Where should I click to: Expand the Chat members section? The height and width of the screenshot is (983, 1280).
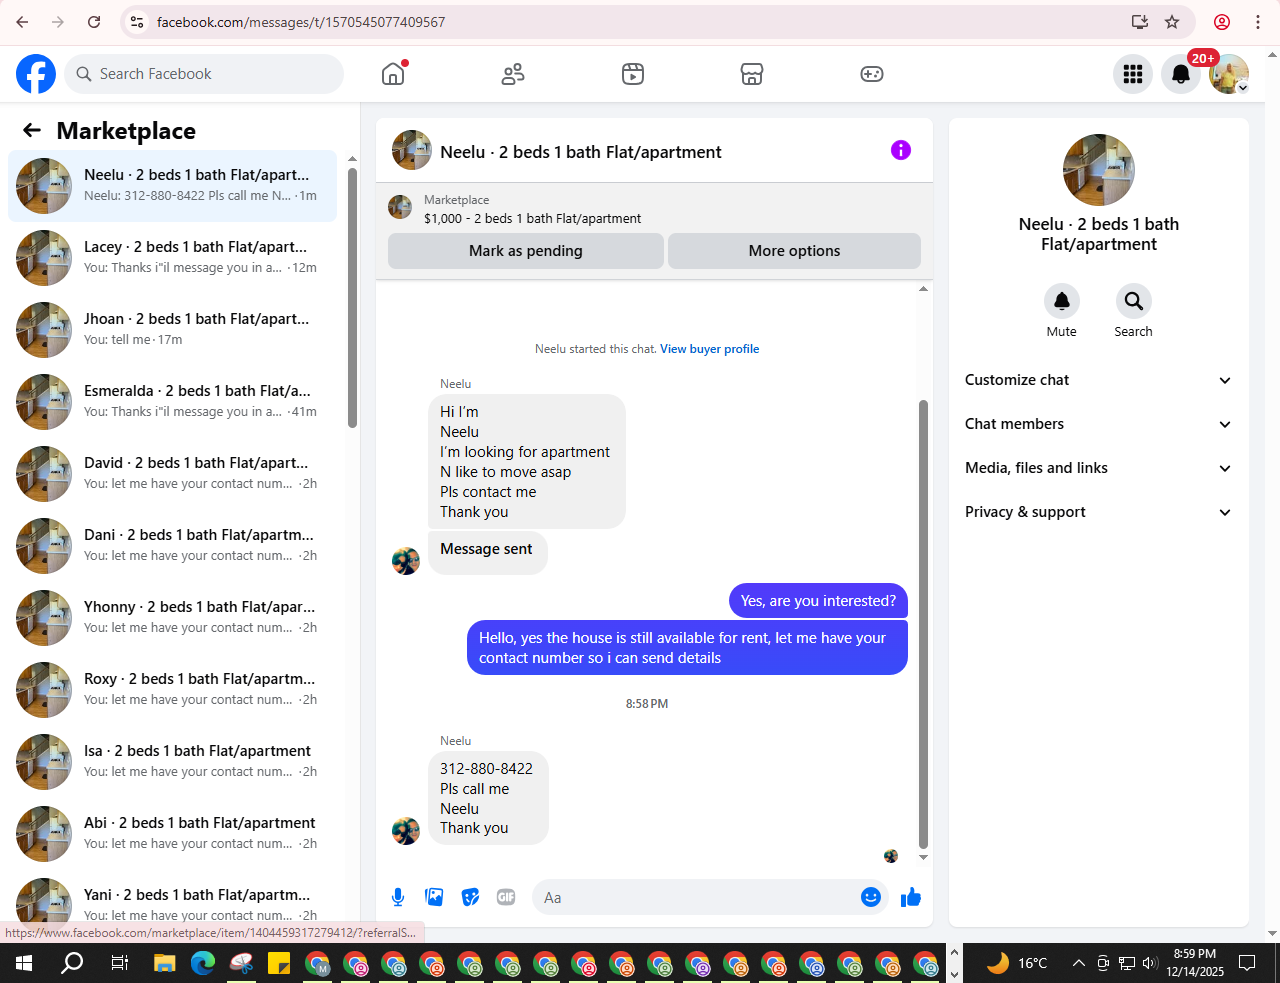1099,424
